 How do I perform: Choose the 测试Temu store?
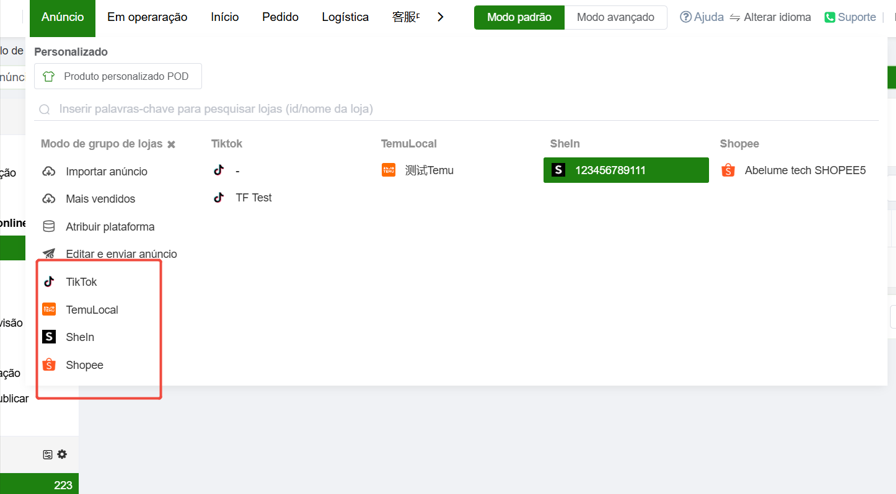point(428,171)
